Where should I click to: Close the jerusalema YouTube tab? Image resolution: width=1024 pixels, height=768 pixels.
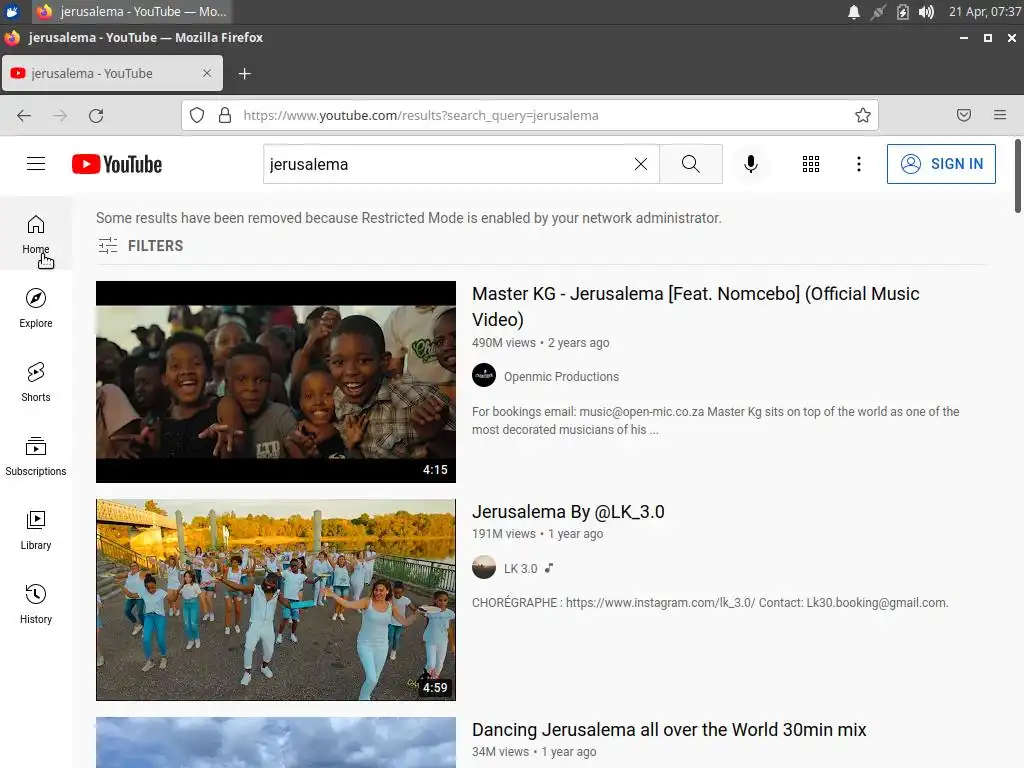[207, 73]
